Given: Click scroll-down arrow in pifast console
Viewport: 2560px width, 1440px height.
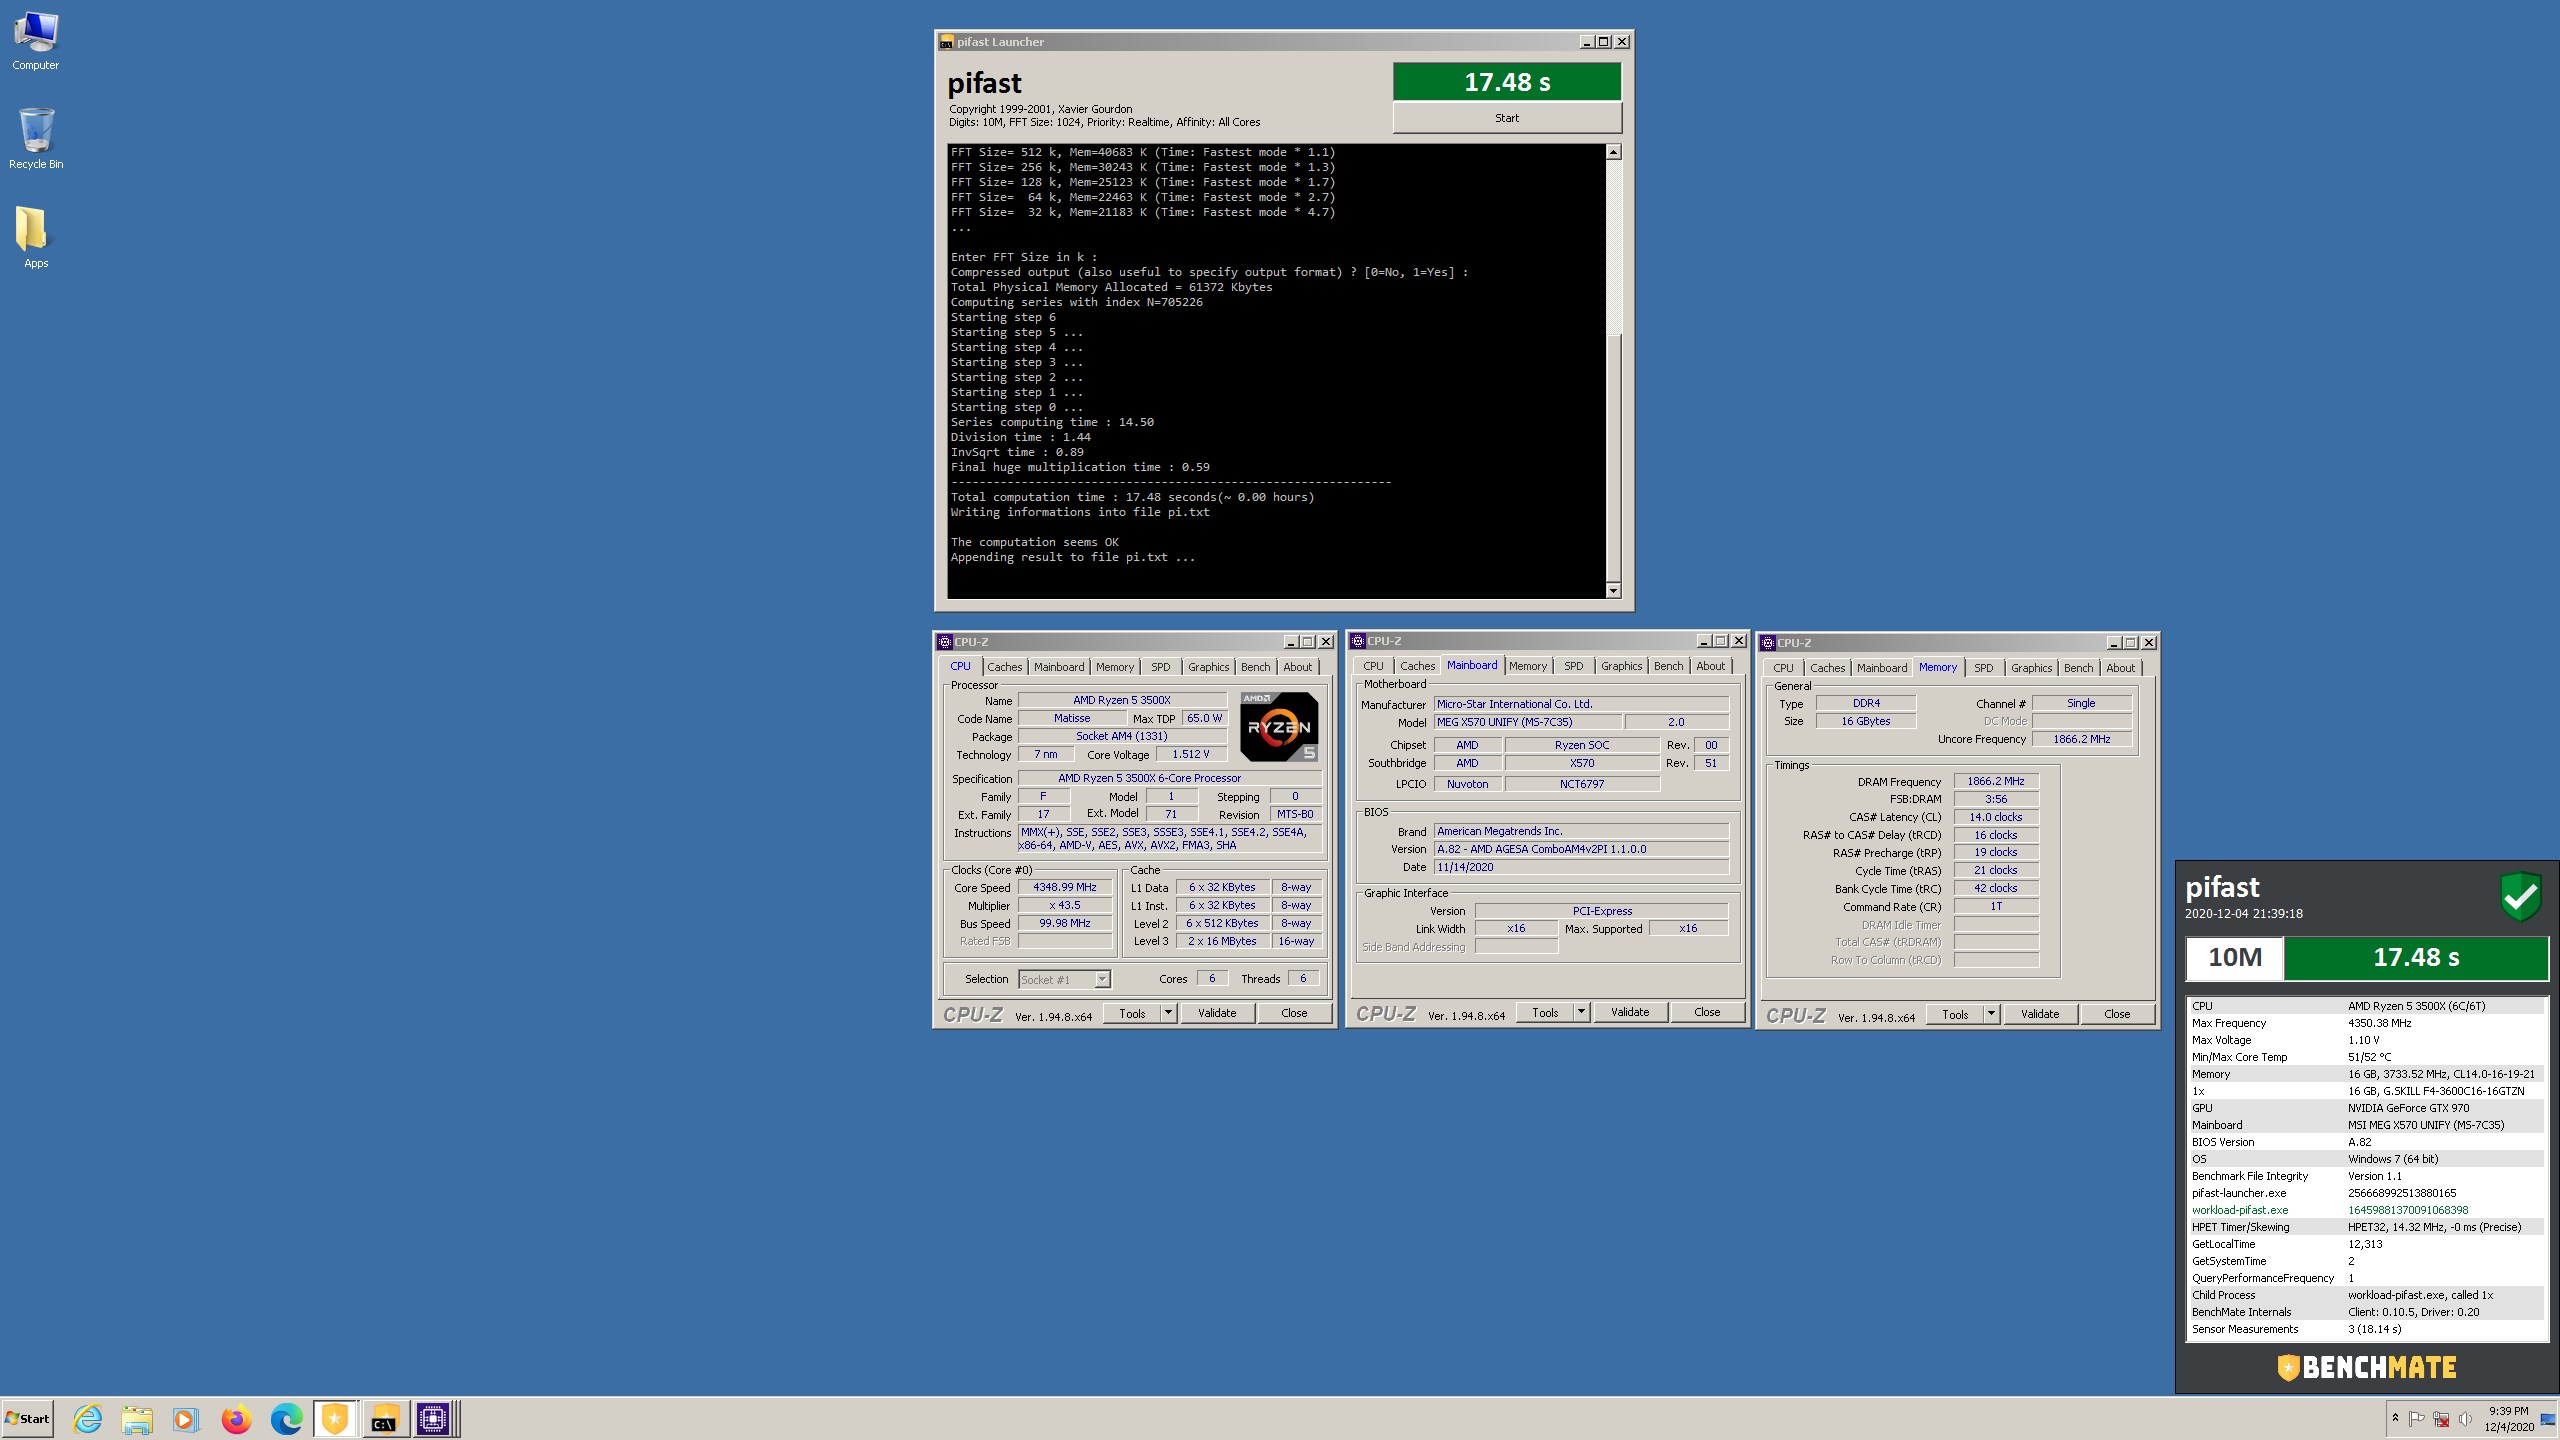Looking at the screenshot, I should coord(1613,590).
